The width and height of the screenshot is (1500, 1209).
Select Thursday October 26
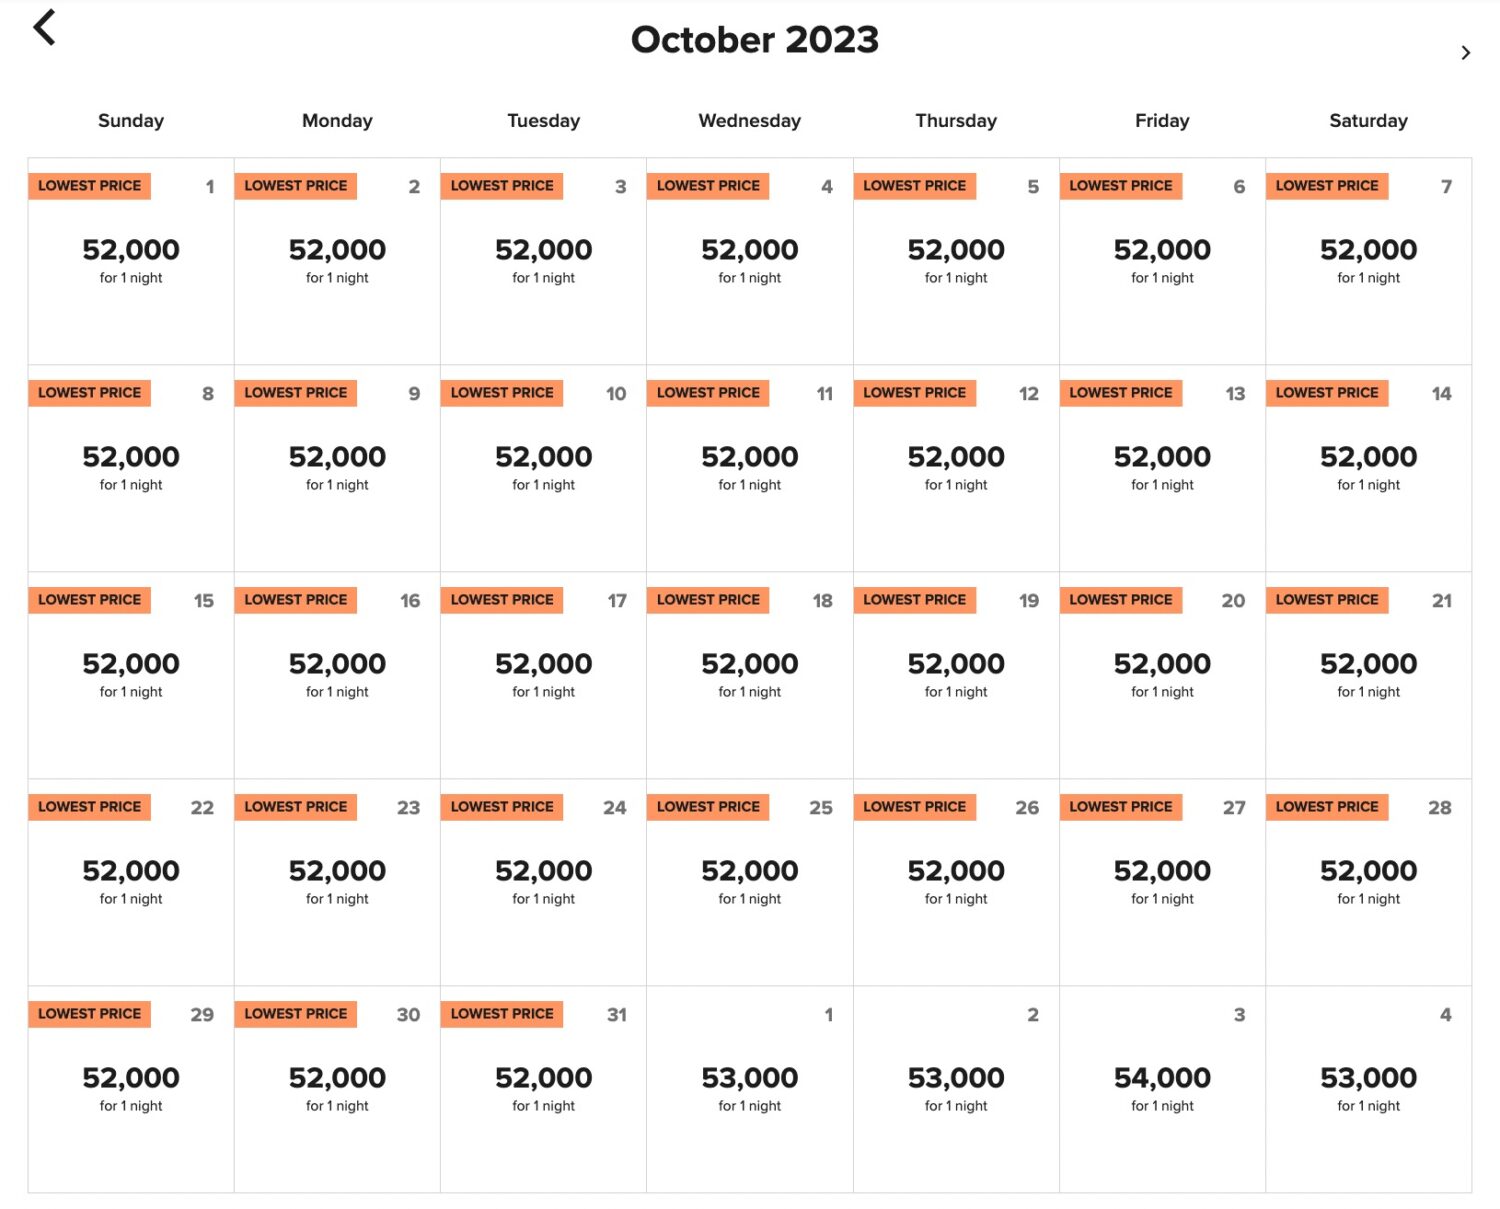click(x=956, y=881)
